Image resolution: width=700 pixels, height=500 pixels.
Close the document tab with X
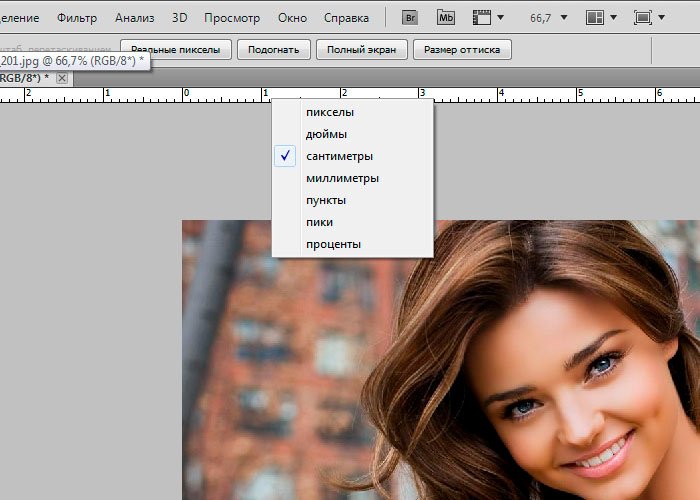(62, 78)
